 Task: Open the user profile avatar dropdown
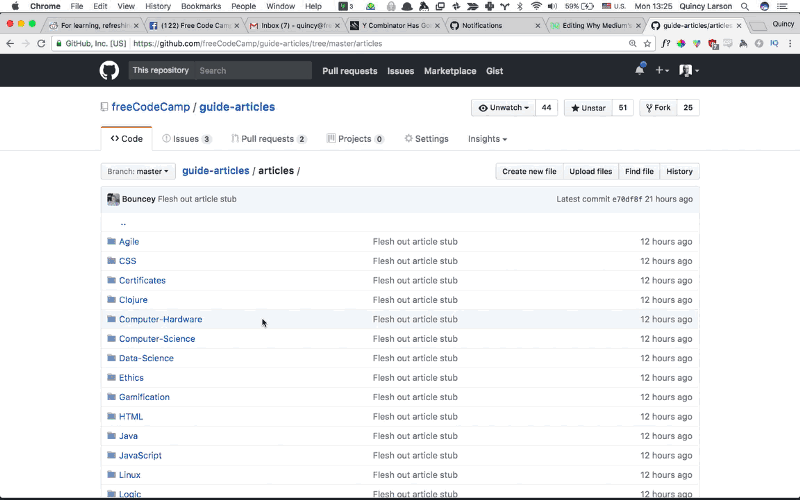coord(688,71)
